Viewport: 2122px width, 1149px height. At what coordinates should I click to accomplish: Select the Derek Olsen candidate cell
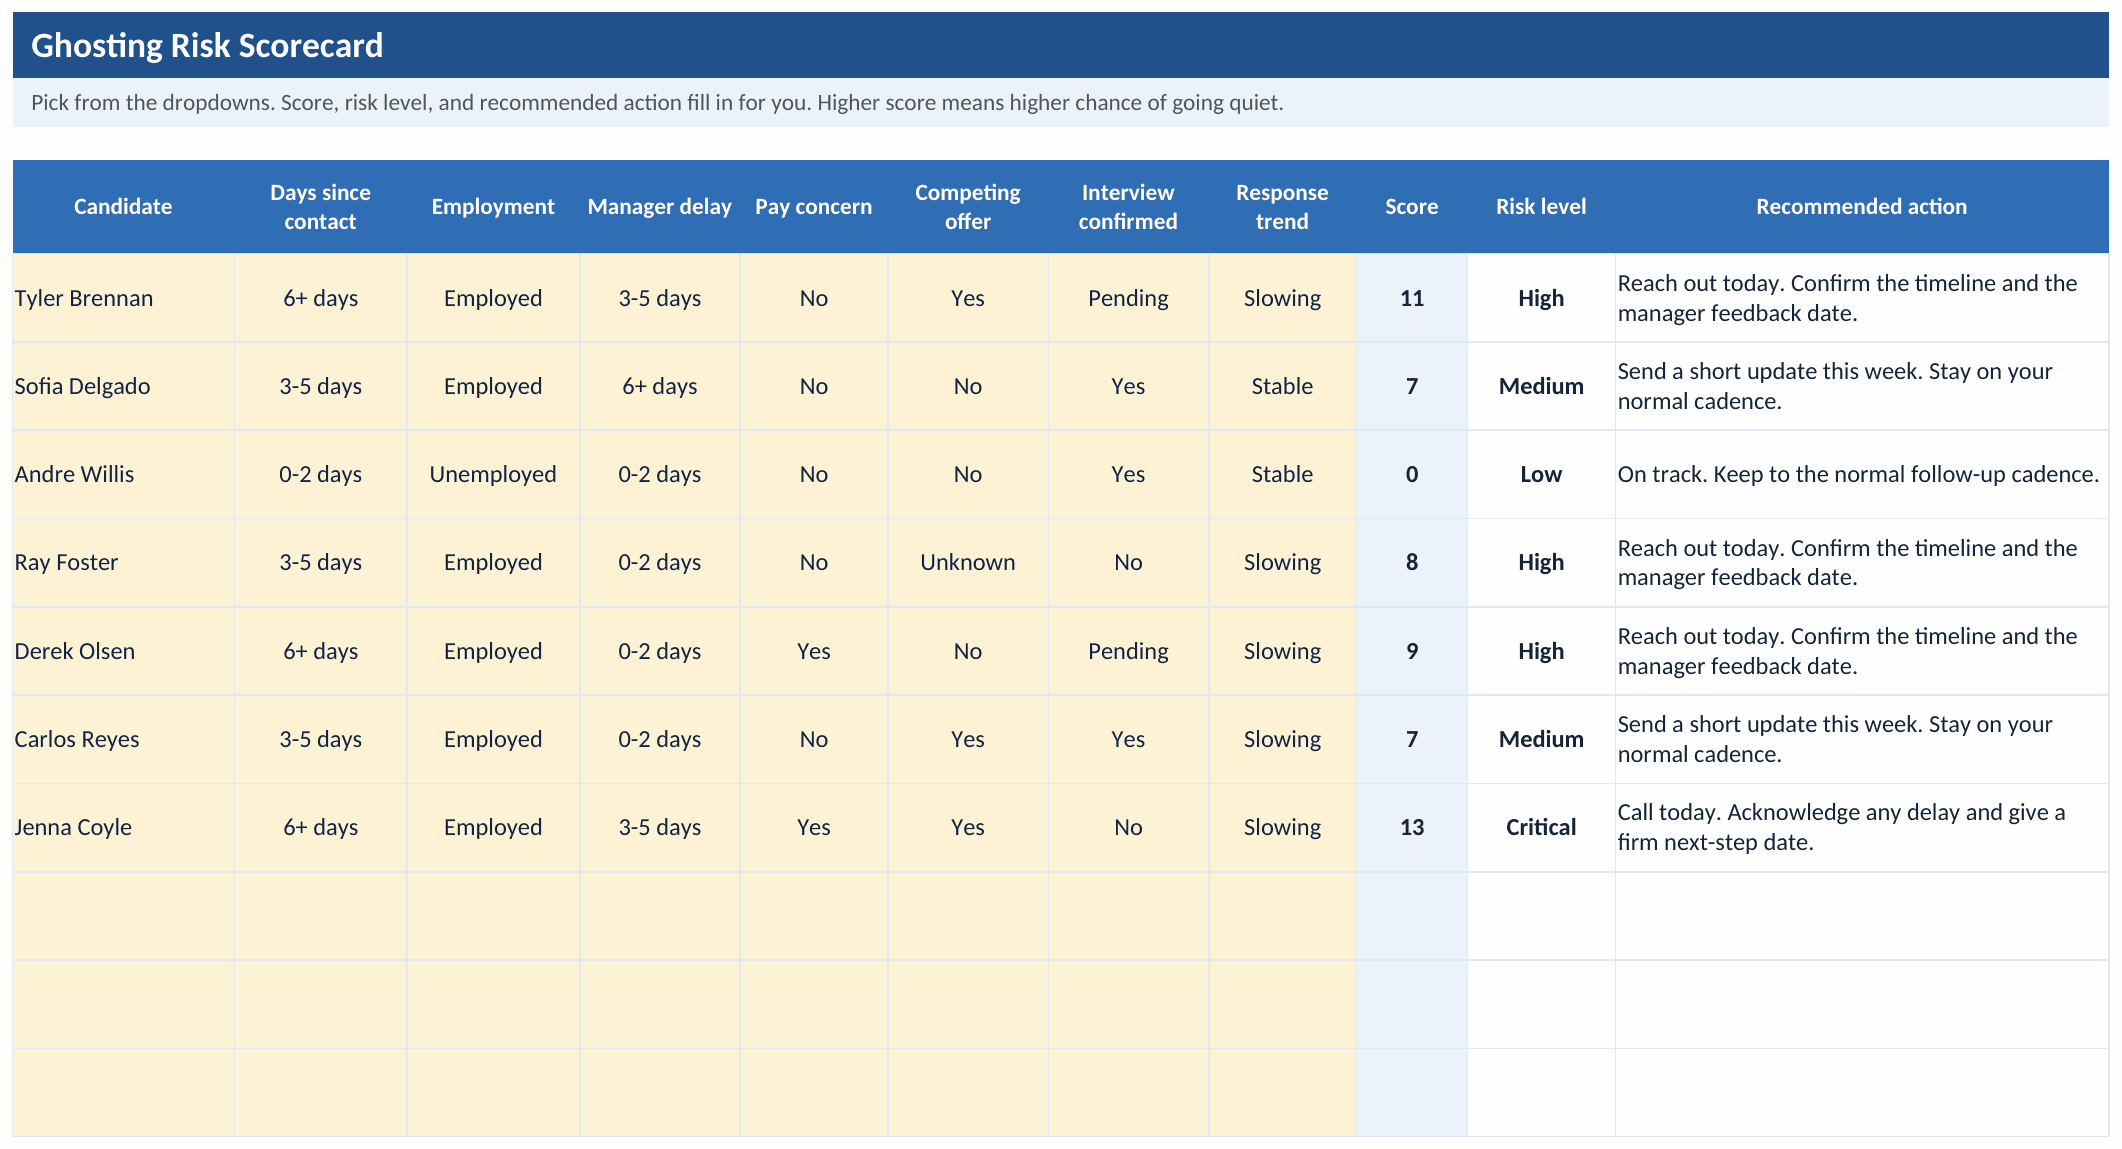point(123,651)
